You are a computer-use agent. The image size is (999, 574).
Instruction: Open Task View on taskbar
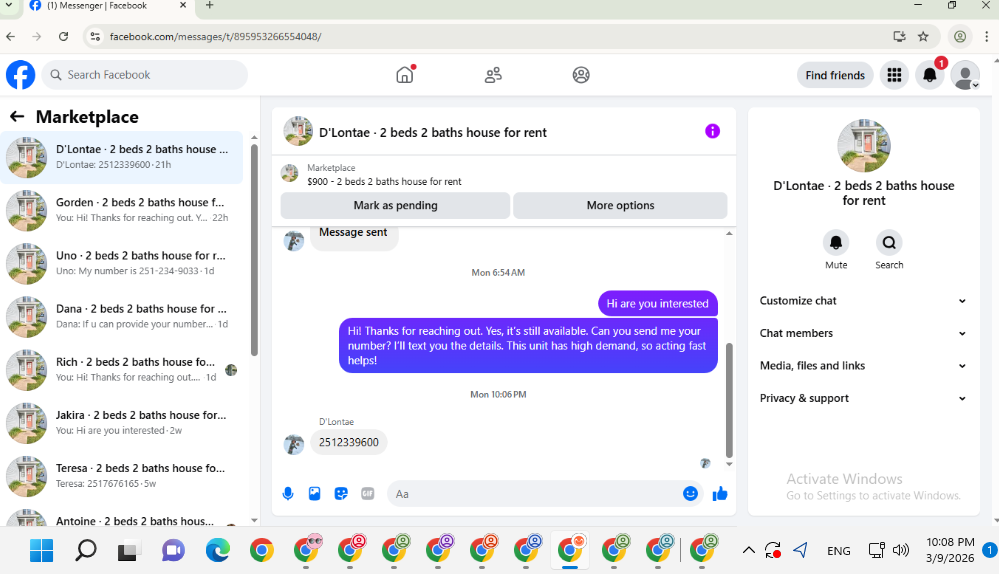click(128, 550)
